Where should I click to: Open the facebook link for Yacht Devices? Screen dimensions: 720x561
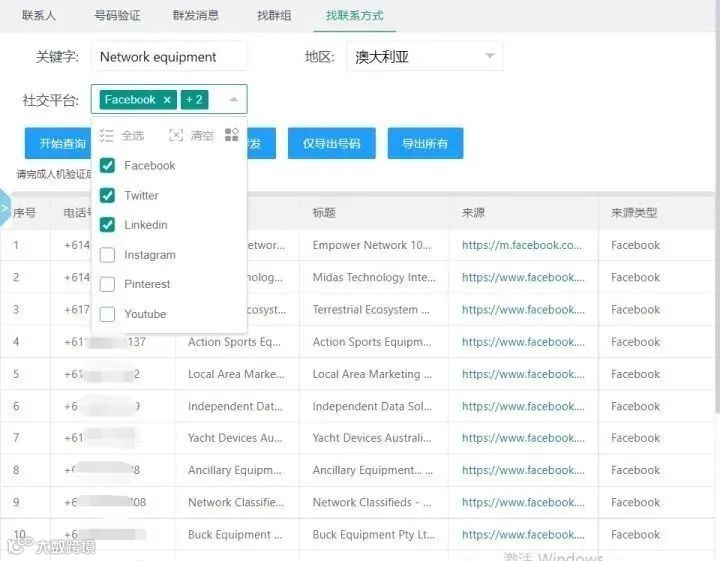(x=523, y=438)
